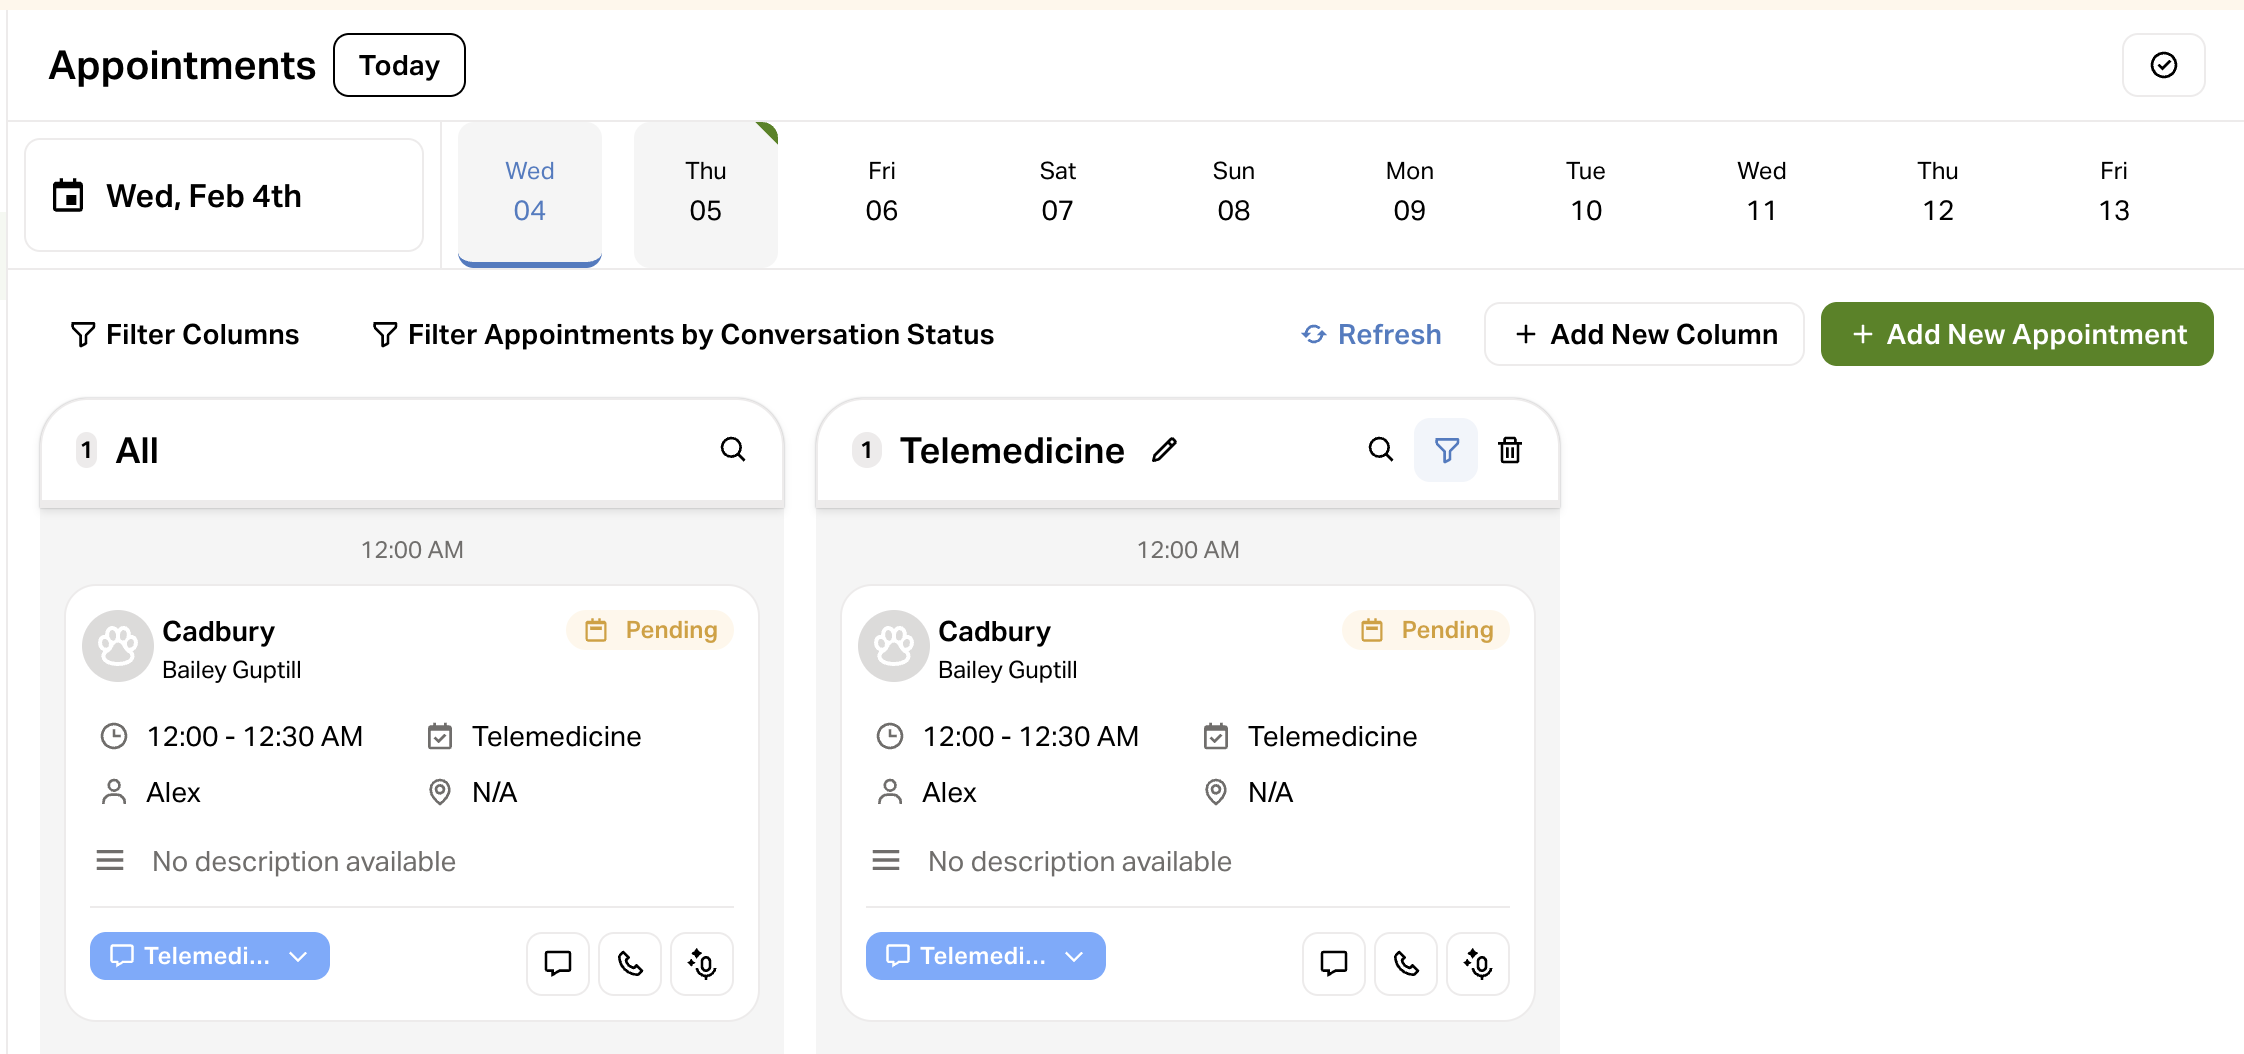This screenshot has height=1054, width=2244.
Task: Open Filter Appointments by Conversation Status
Action: 683,334
